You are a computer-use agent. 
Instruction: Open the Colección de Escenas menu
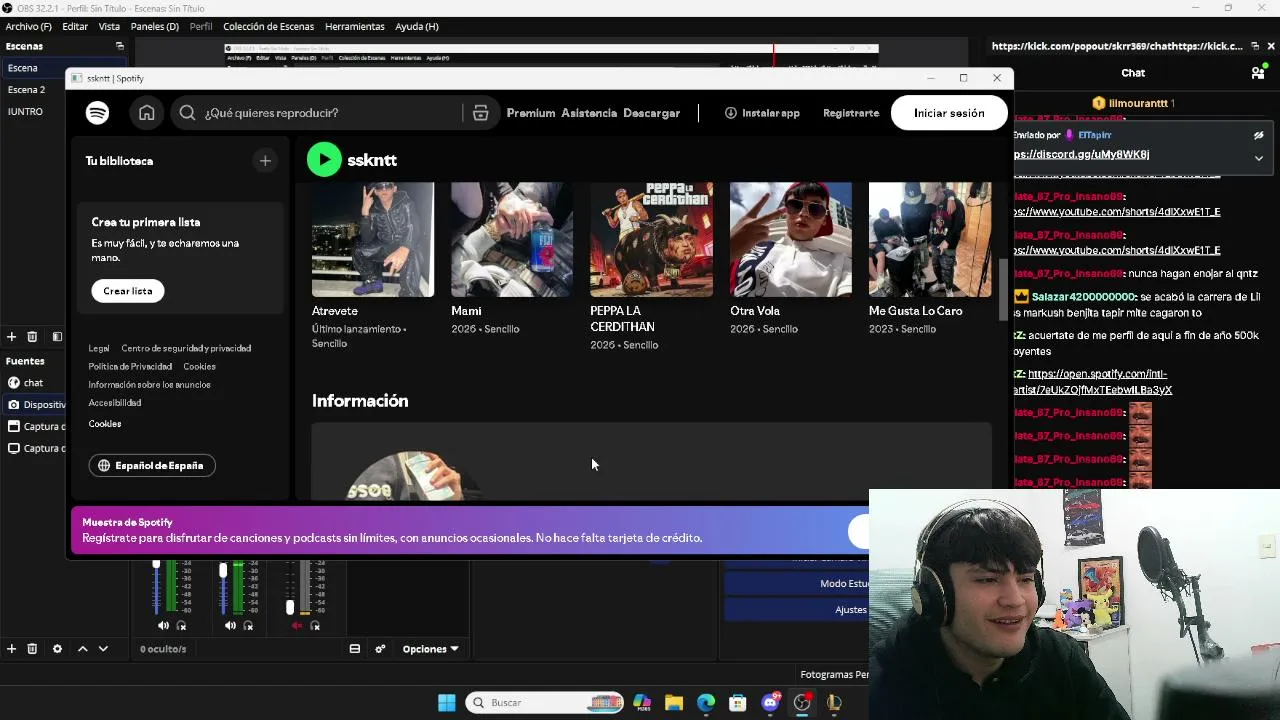(268, 26)
